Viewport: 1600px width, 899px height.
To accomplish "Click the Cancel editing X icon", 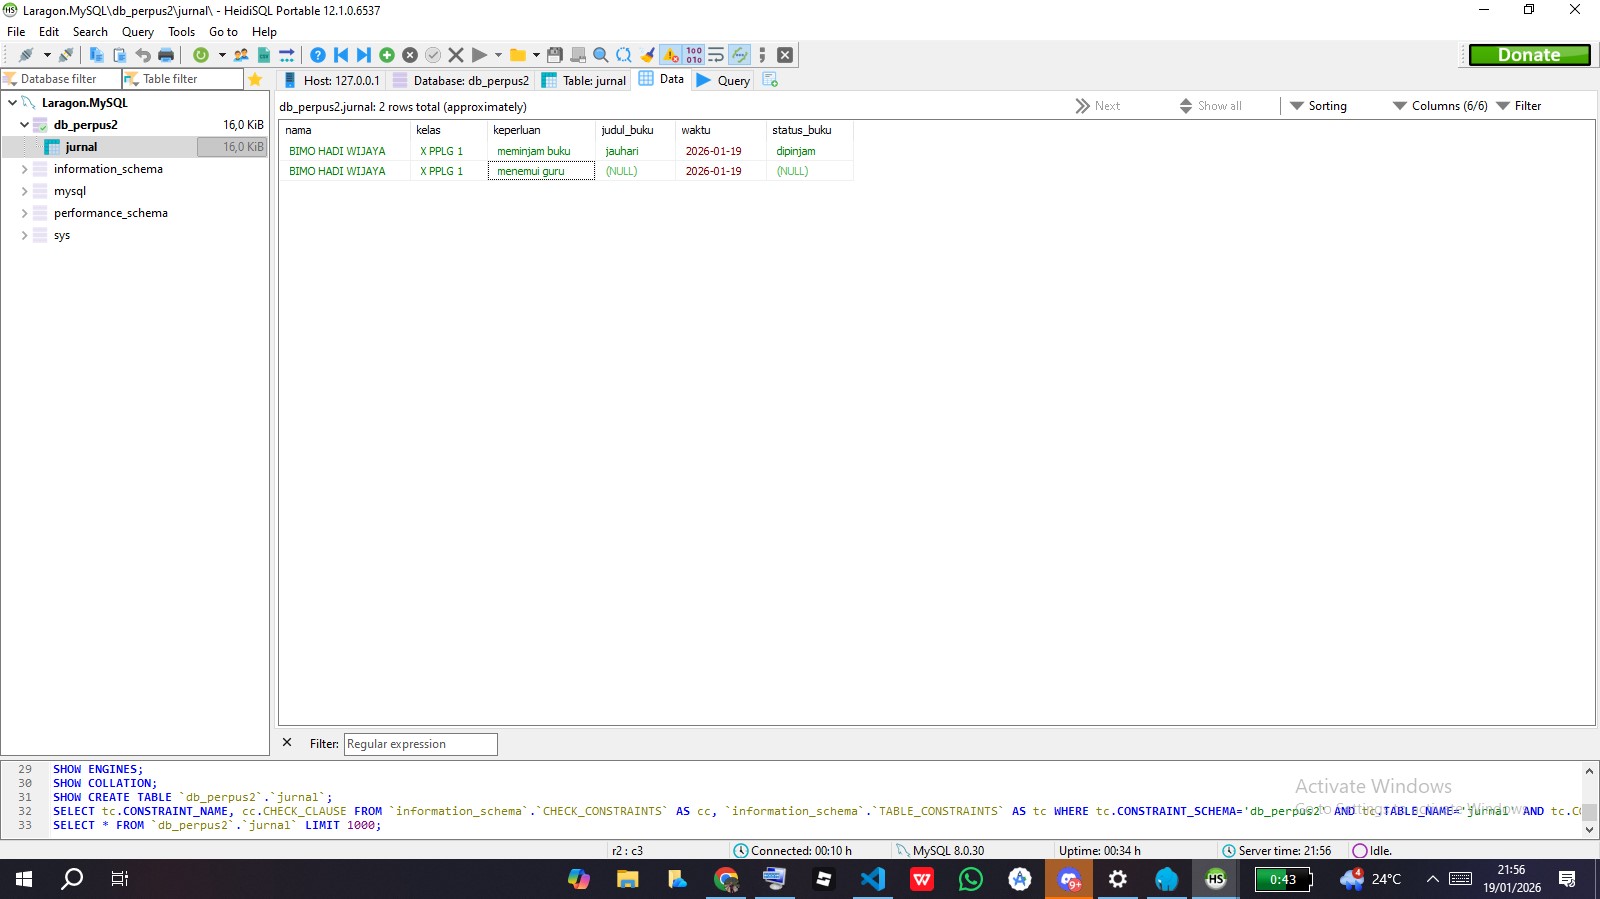I will [456, 55].
